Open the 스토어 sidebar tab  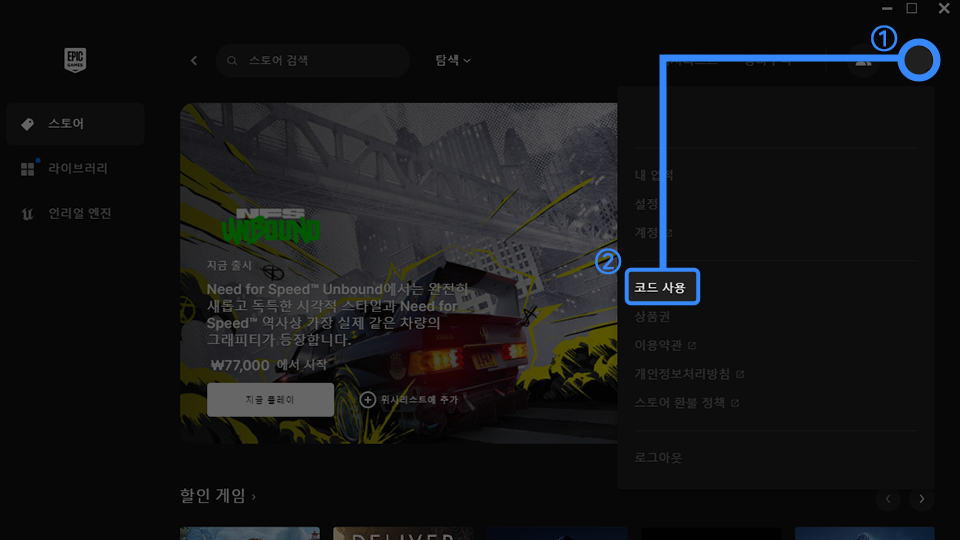point(75,124)
